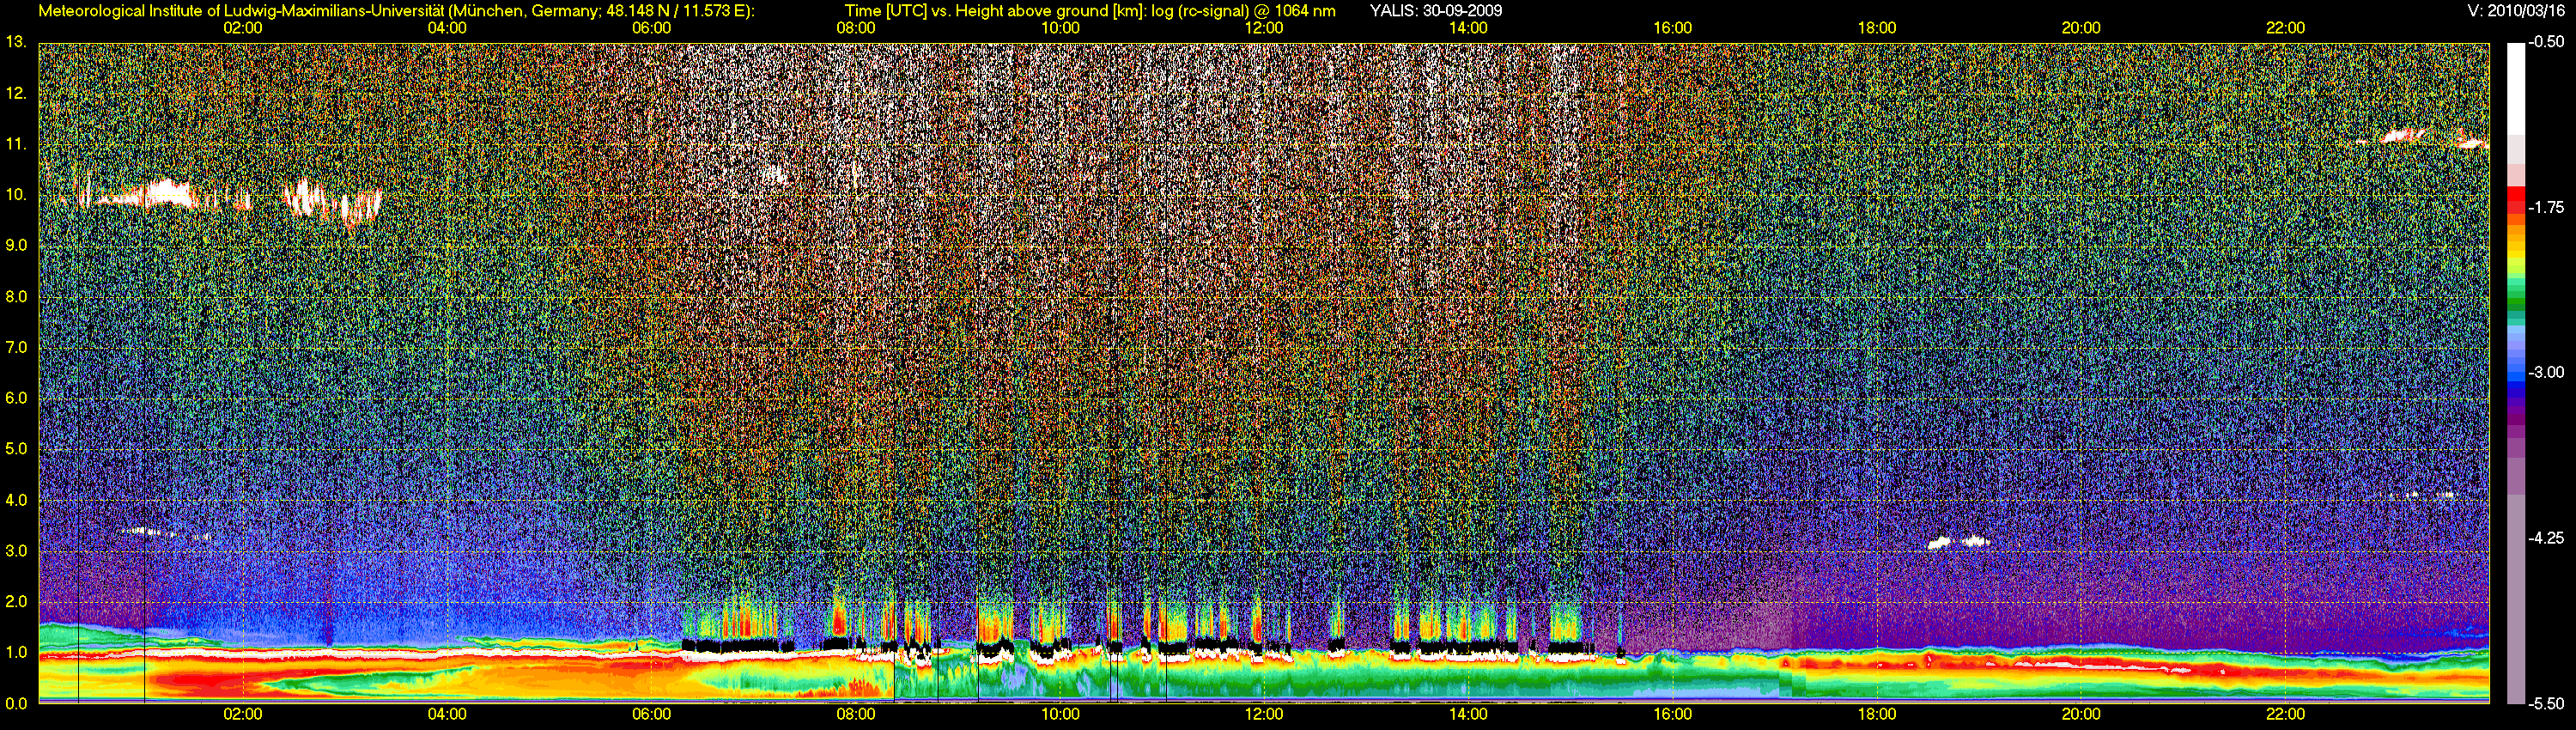
Task: Click 10:00 on the top time axis
Action: coord(1060,28)
